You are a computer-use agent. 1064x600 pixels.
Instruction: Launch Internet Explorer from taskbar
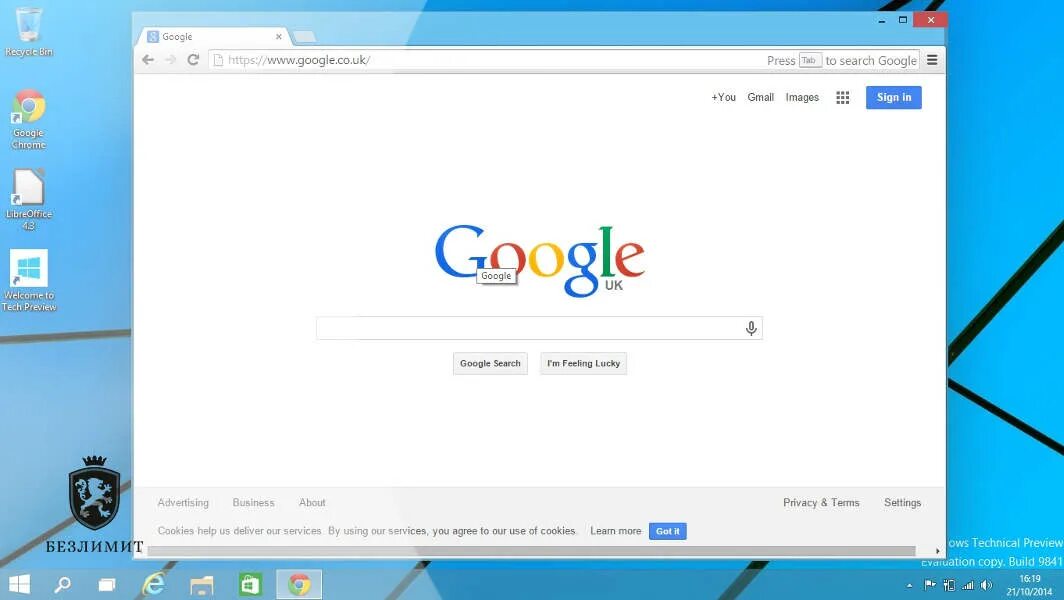pyautogui.click(x=154, y=584)
